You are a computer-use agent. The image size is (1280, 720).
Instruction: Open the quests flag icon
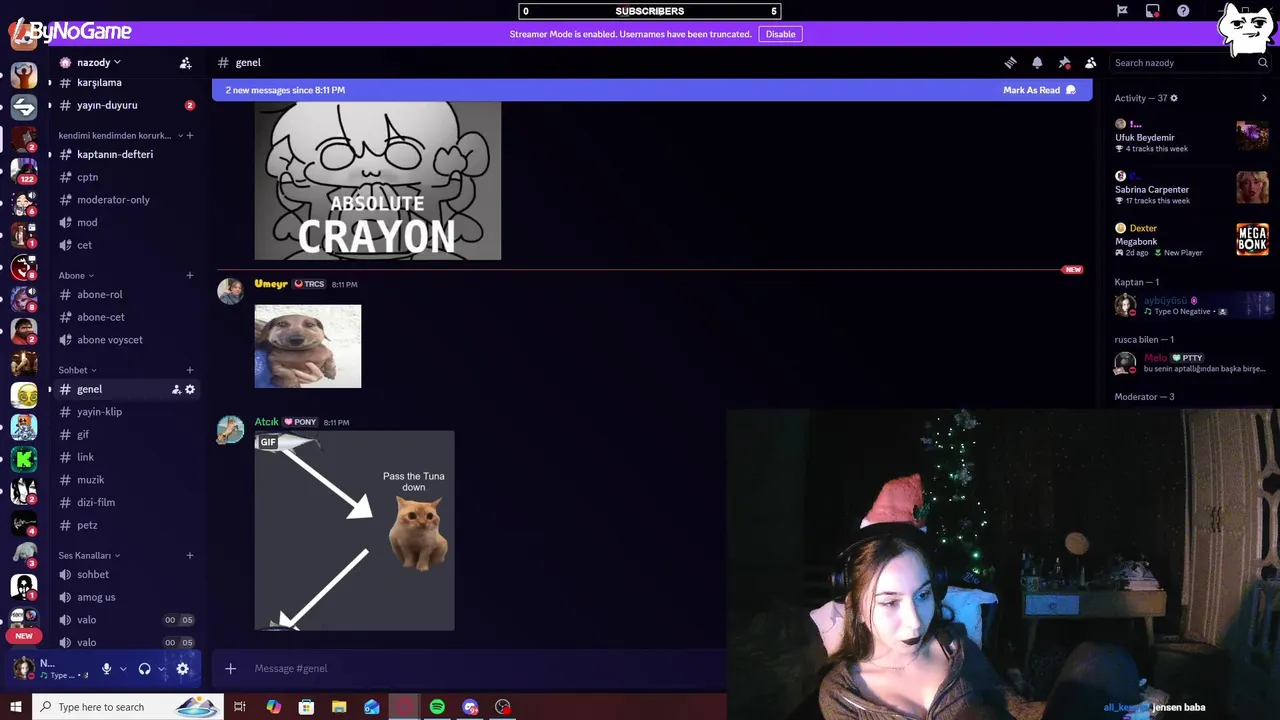1122,11
